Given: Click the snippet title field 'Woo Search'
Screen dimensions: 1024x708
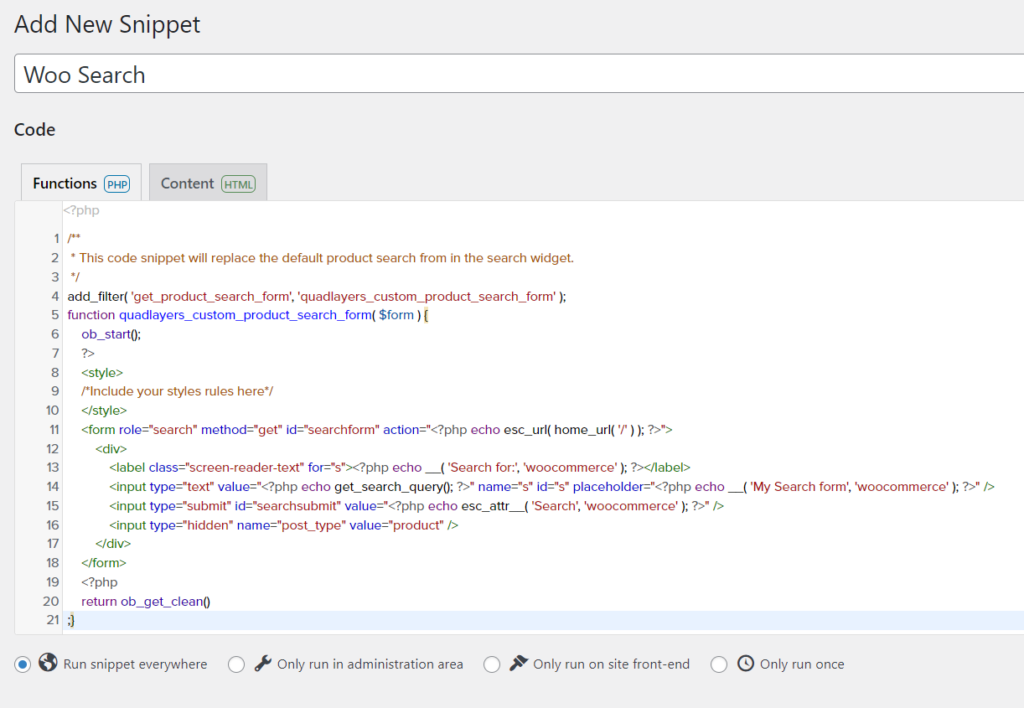Looking at the screenshot, I should pos(519,74).
